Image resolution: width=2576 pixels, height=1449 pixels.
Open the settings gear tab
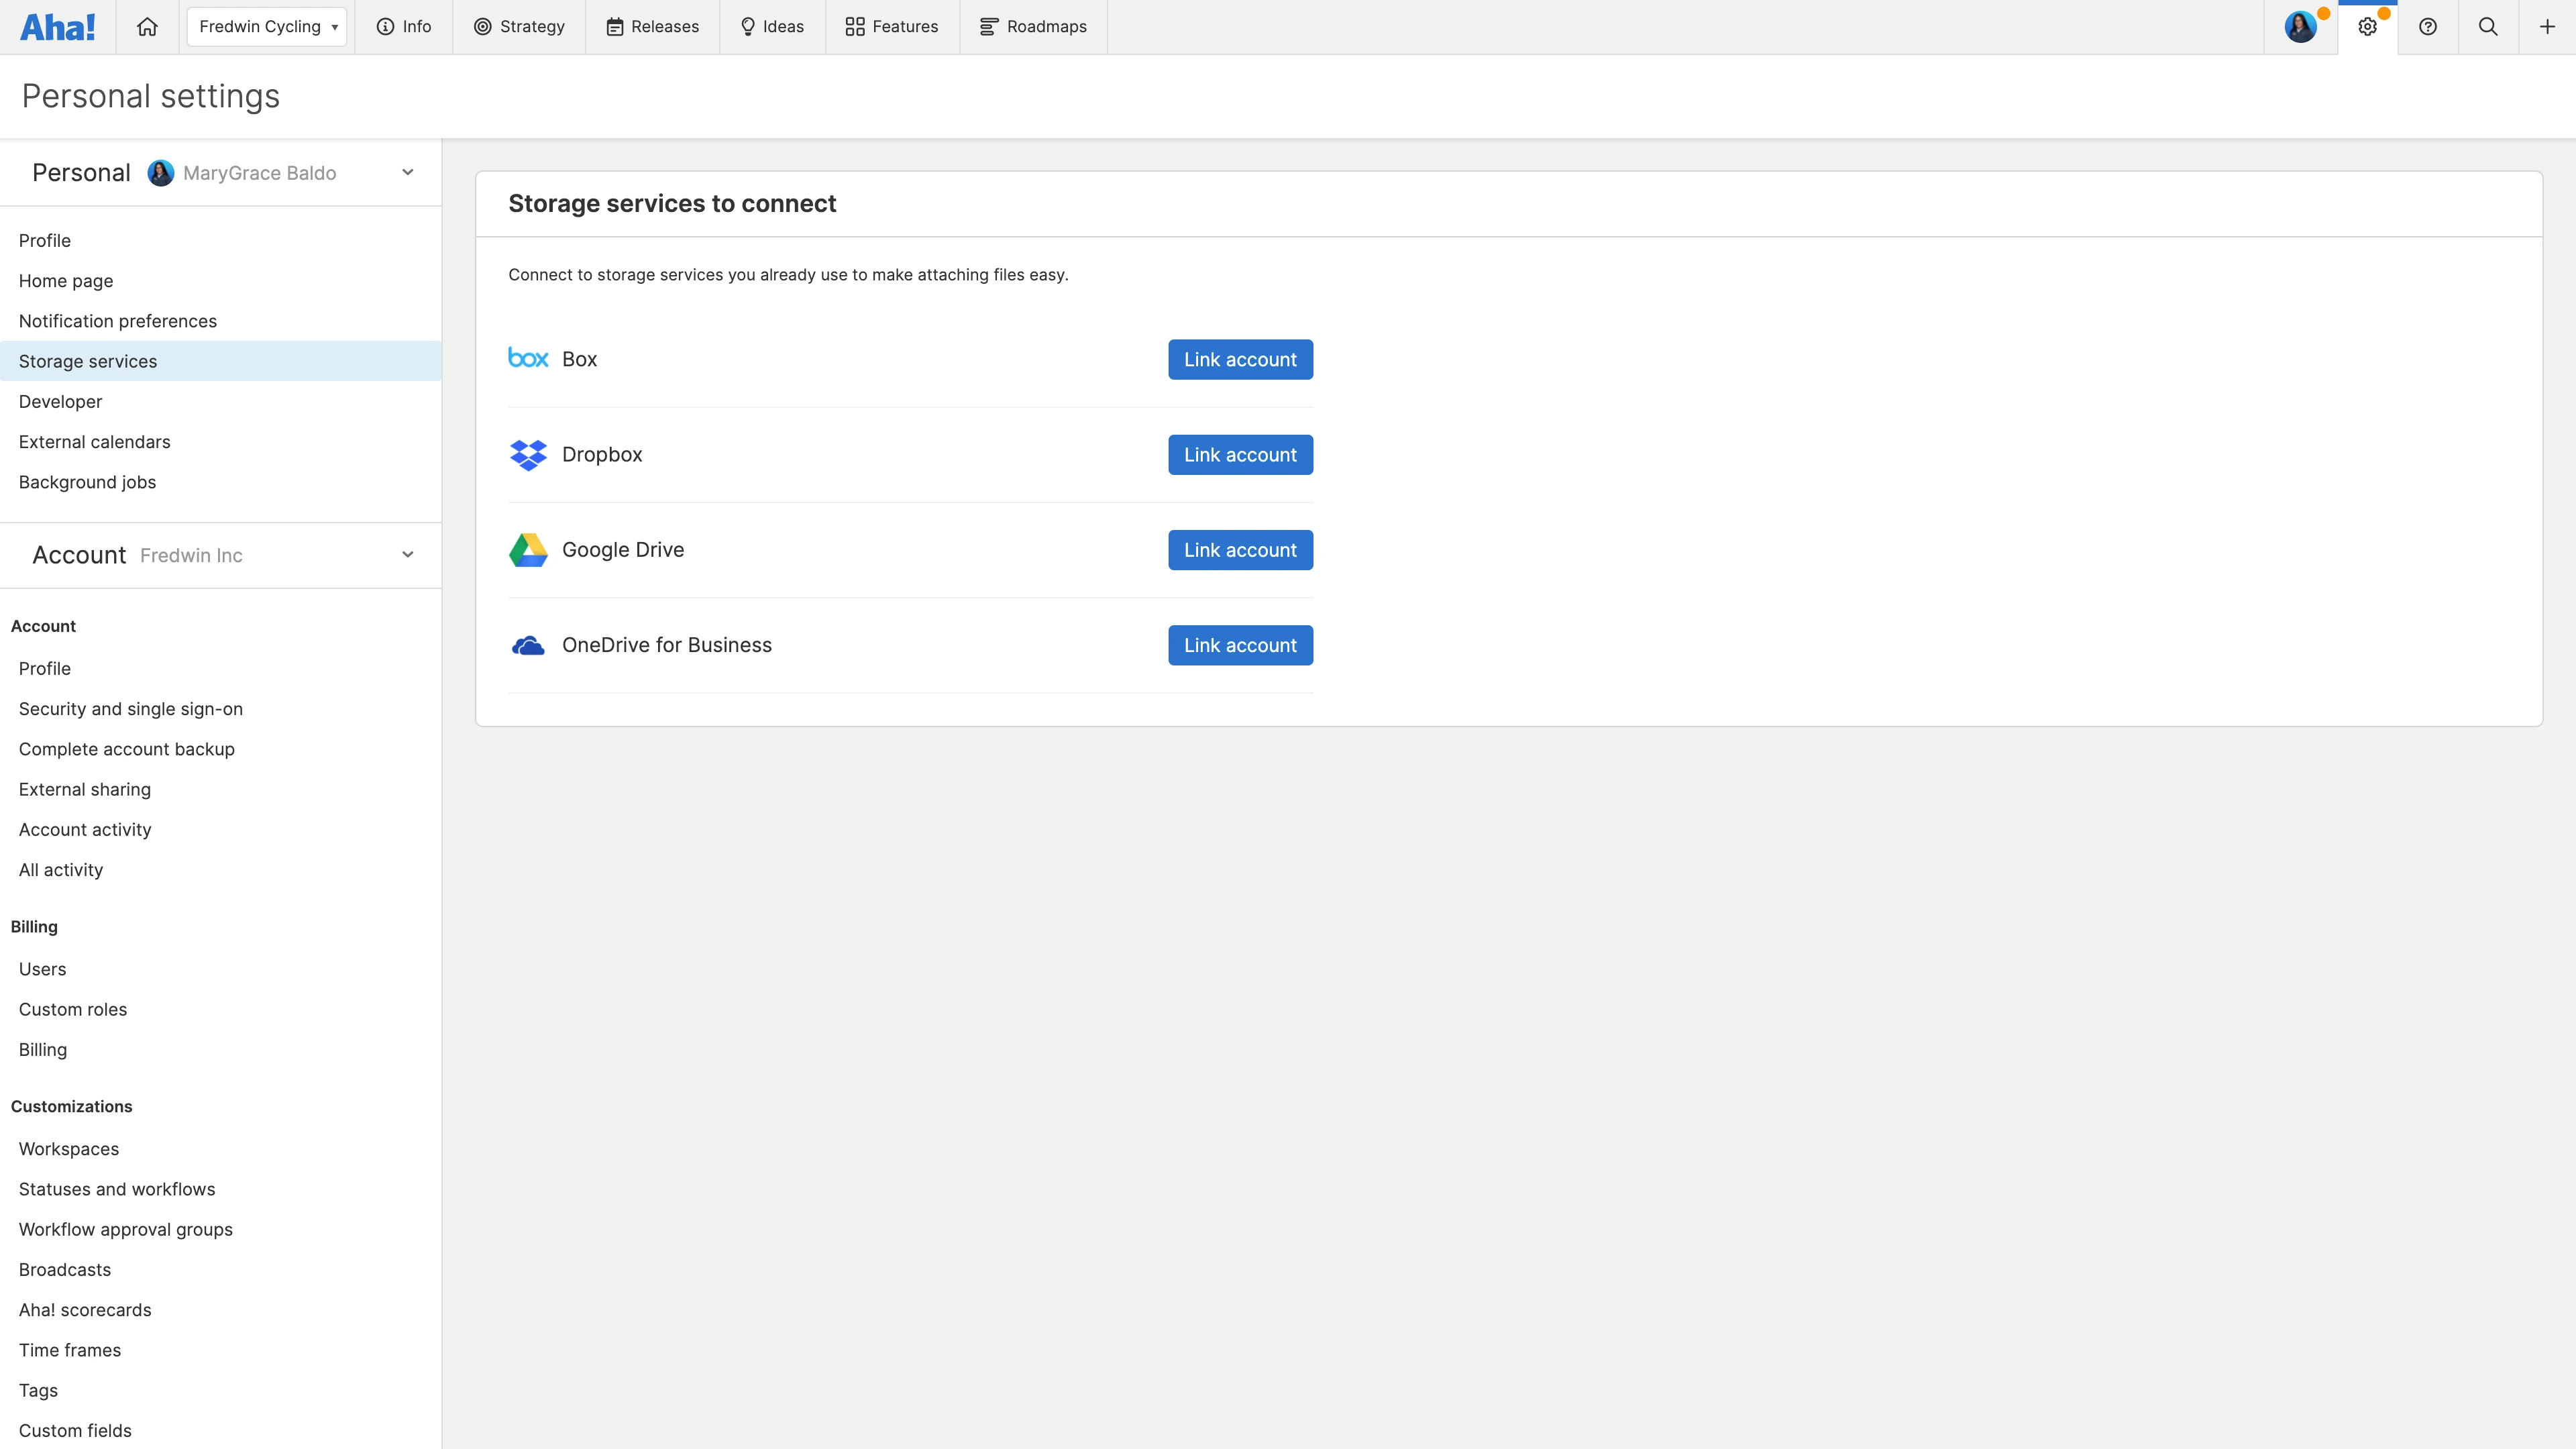click(x=2368, y=27)
